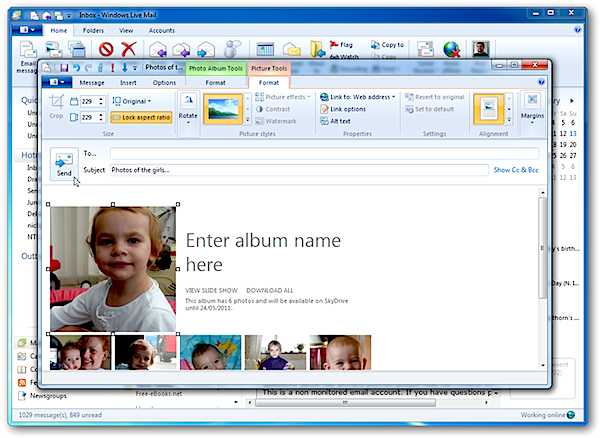Click Revert to original
The width and height of the screenshot is (600, 438).
coord(435,97)
